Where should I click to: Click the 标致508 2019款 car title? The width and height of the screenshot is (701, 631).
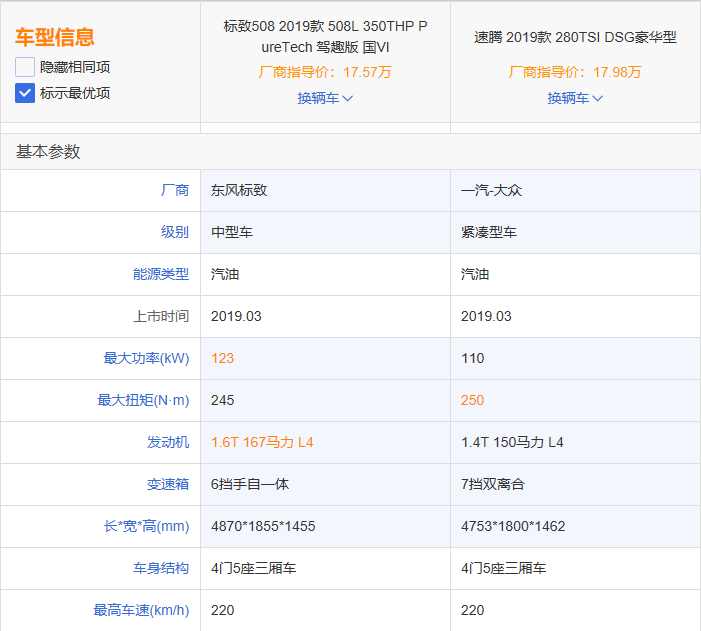[325, 36]
